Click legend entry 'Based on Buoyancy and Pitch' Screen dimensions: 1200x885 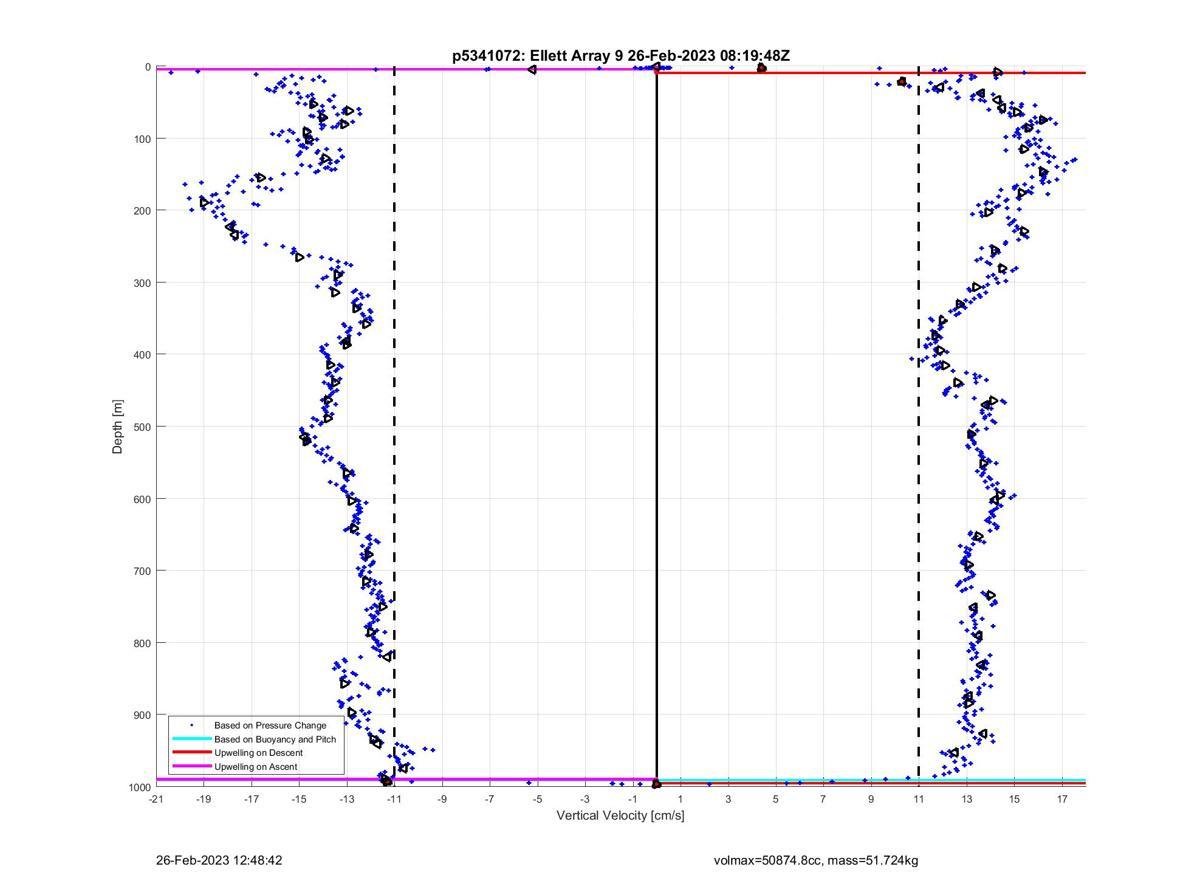click(275, 739)
